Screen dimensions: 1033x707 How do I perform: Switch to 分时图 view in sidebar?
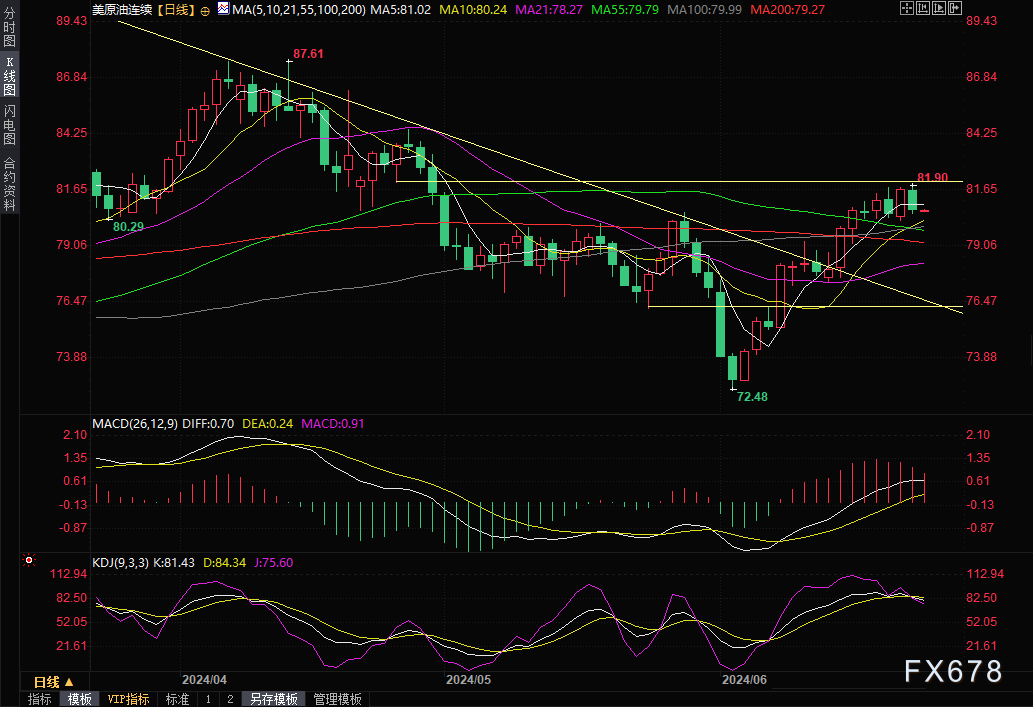pyautogui.click(x=9, y=30)
